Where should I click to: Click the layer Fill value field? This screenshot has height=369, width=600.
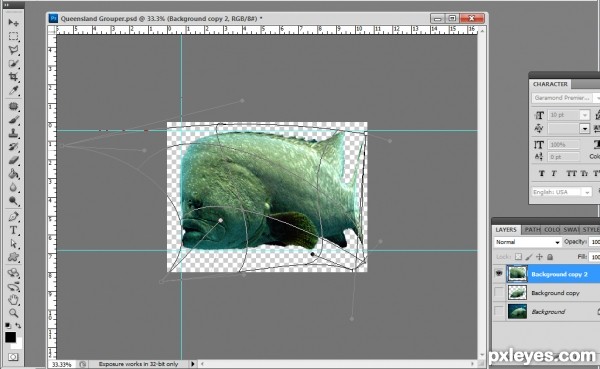click(595, 257)
